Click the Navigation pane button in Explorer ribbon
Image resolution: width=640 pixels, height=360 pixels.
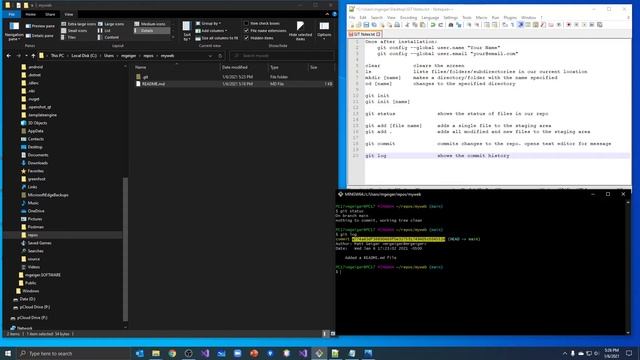point(14,31)
